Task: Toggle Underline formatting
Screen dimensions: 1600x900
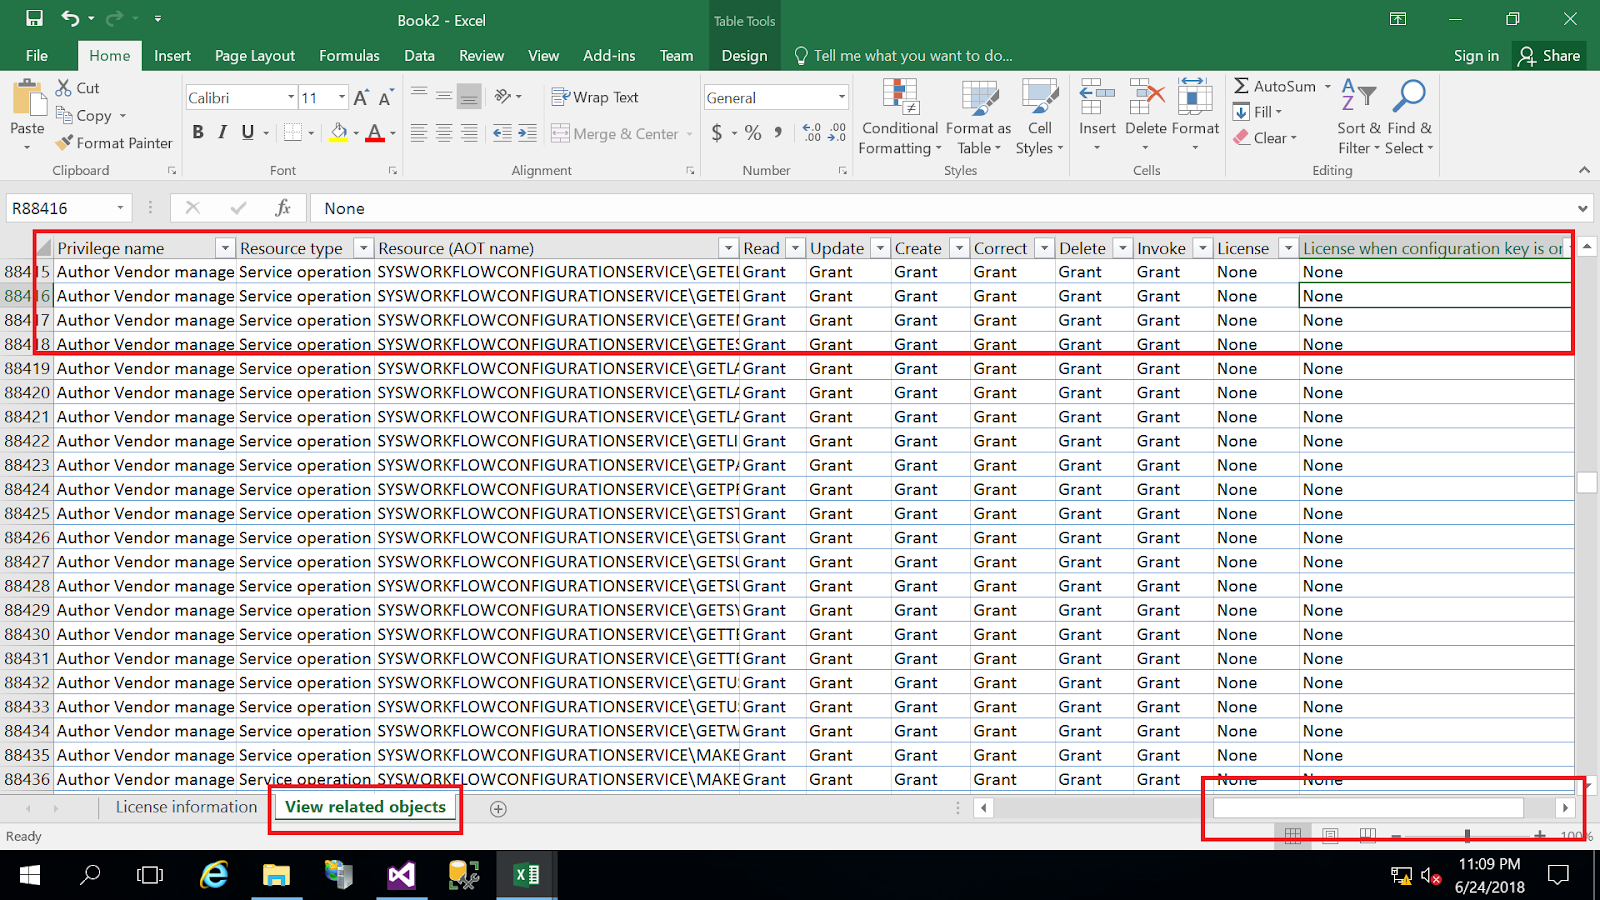Action: click(x=247, y=133)
